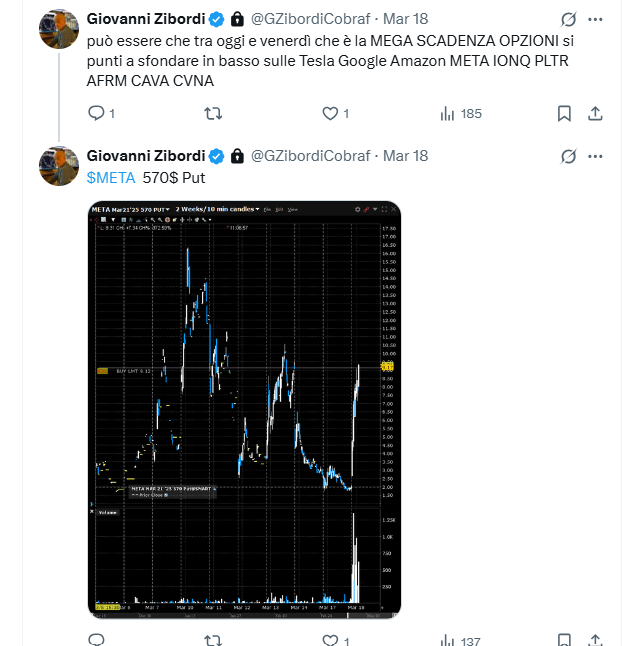Open the META 570 put chart image
Screen dimensions: 622x646
(x=244, y=410)
